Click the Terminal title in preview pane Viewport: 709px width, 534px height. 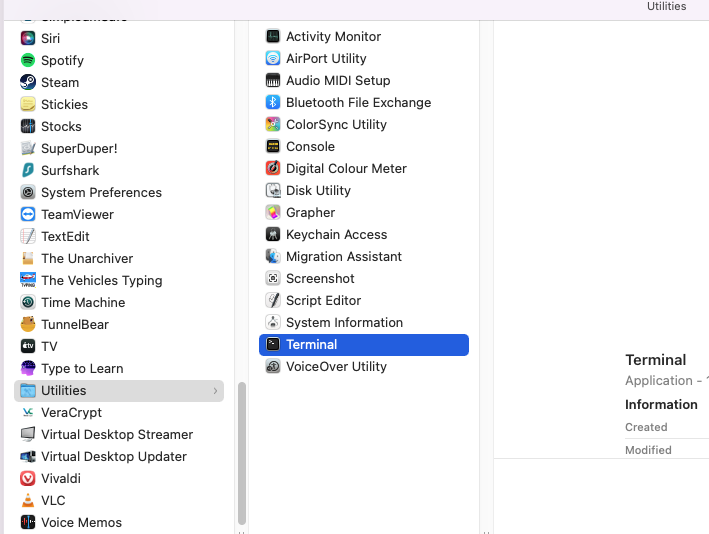(x=656, y=360)
